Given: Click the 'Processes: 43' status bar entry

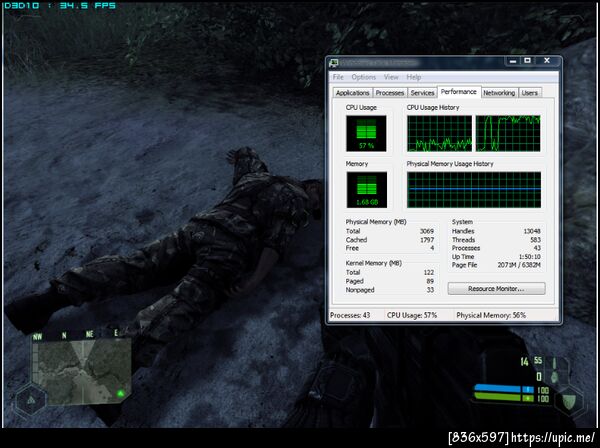Looking at the screenshot, I should [x=350, y=315].
